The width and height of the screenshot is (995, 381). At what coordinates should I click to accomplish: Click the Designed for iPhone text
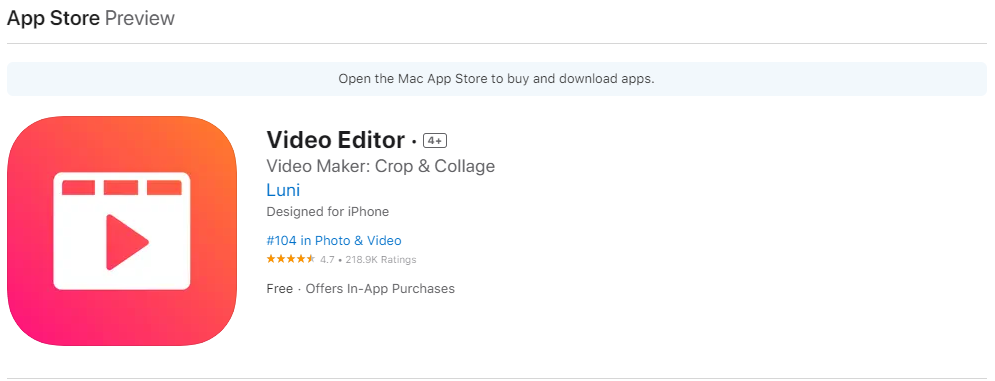[x=327, y=211]
